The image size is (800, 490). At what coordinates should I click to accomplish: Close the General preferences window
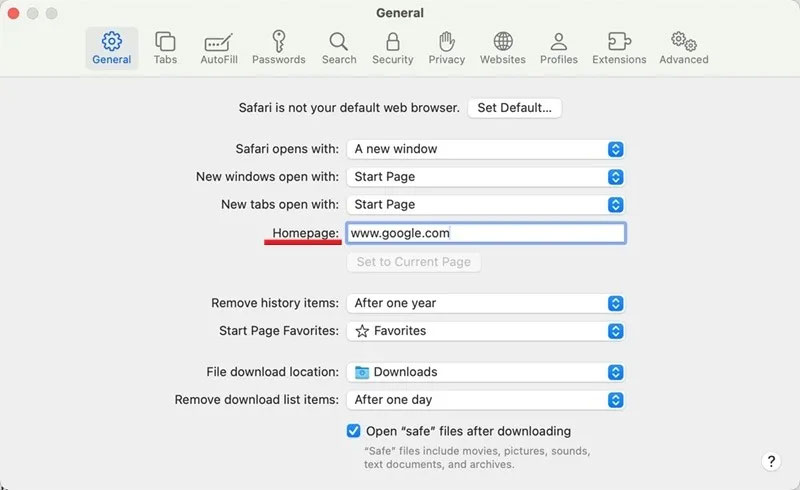(x=14, y=13)
